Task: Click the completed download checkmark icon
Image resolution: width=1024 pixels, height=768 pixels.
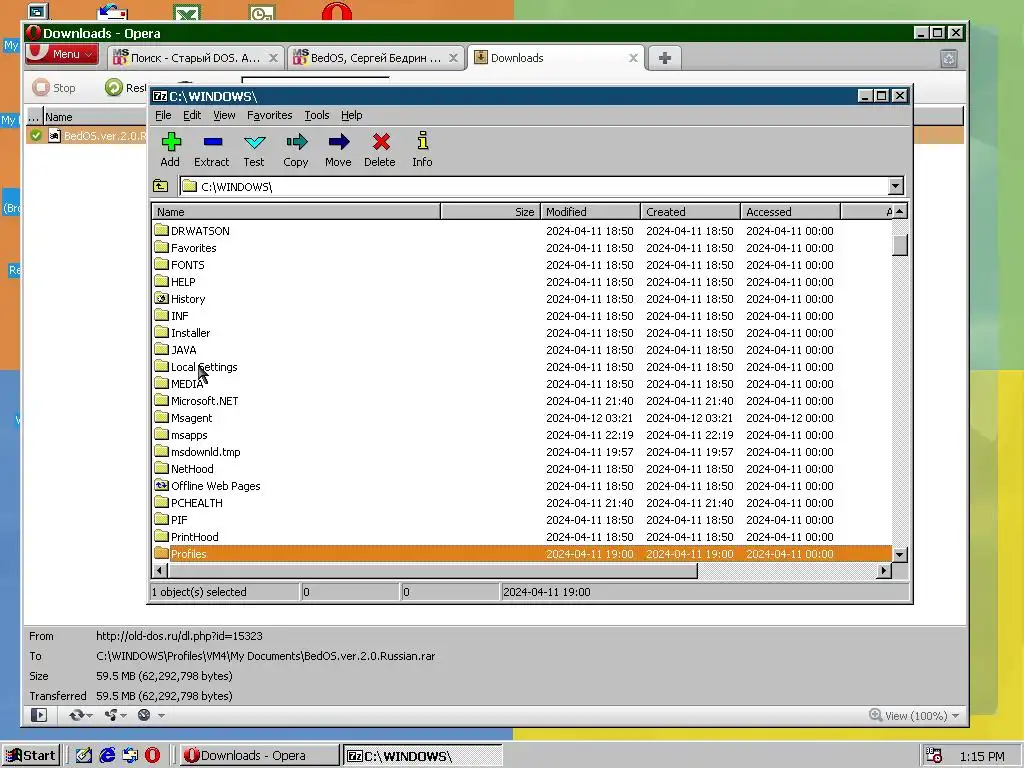Action: 36,135
